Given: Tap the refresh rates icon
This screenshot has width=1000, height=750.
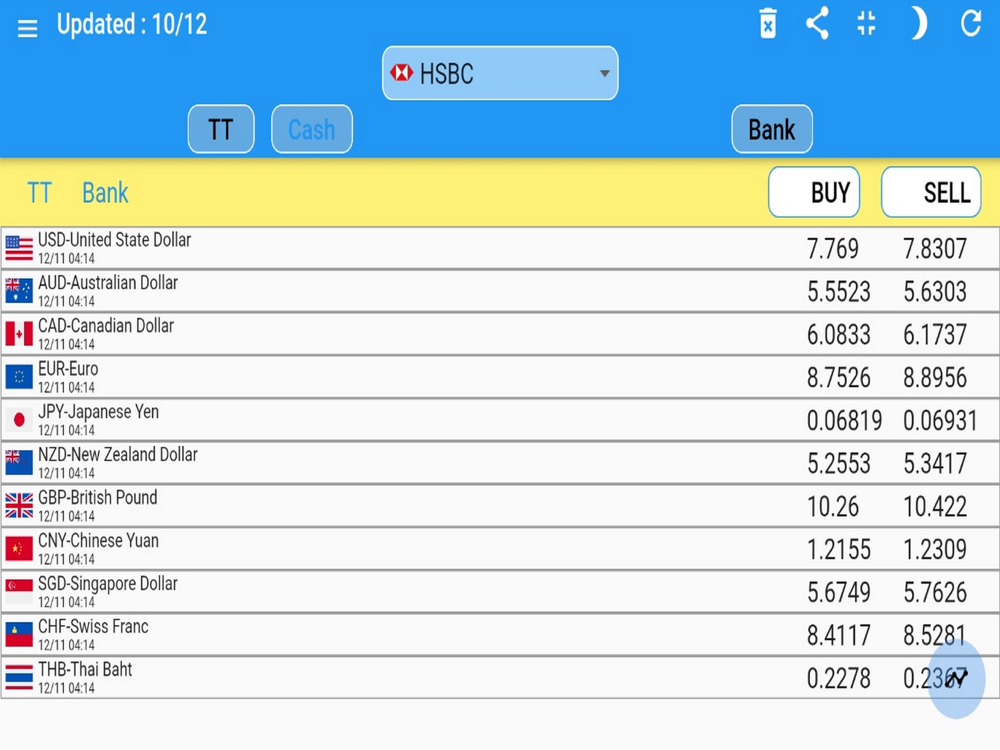Looking at the screenshot, I should [x=971, y=24].
